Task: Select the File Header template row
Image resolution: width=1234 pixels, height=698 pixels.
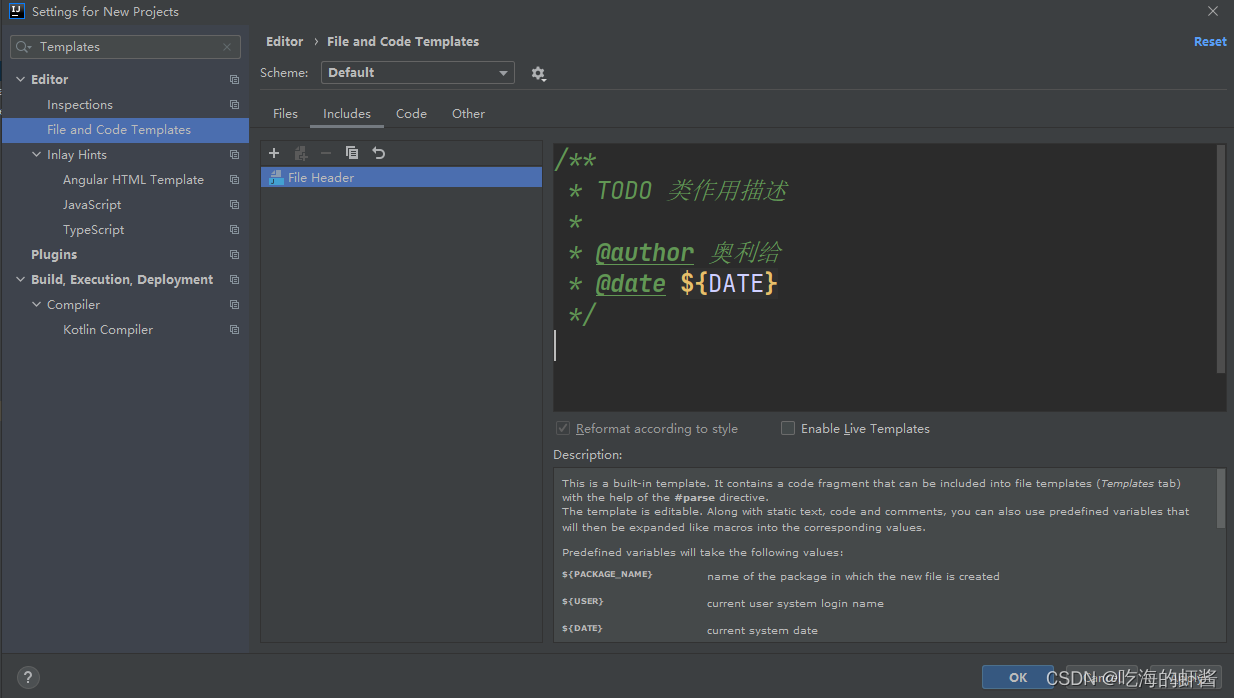Action: pyautogui.click(x=401, y=178)
